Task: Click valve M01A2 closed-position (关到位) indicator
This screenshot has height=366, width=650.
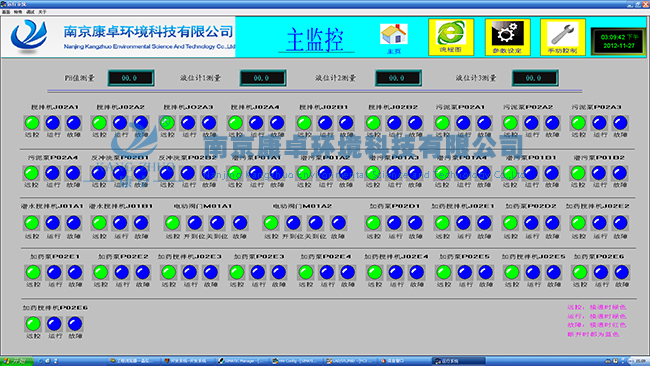Action: [315, 223]
